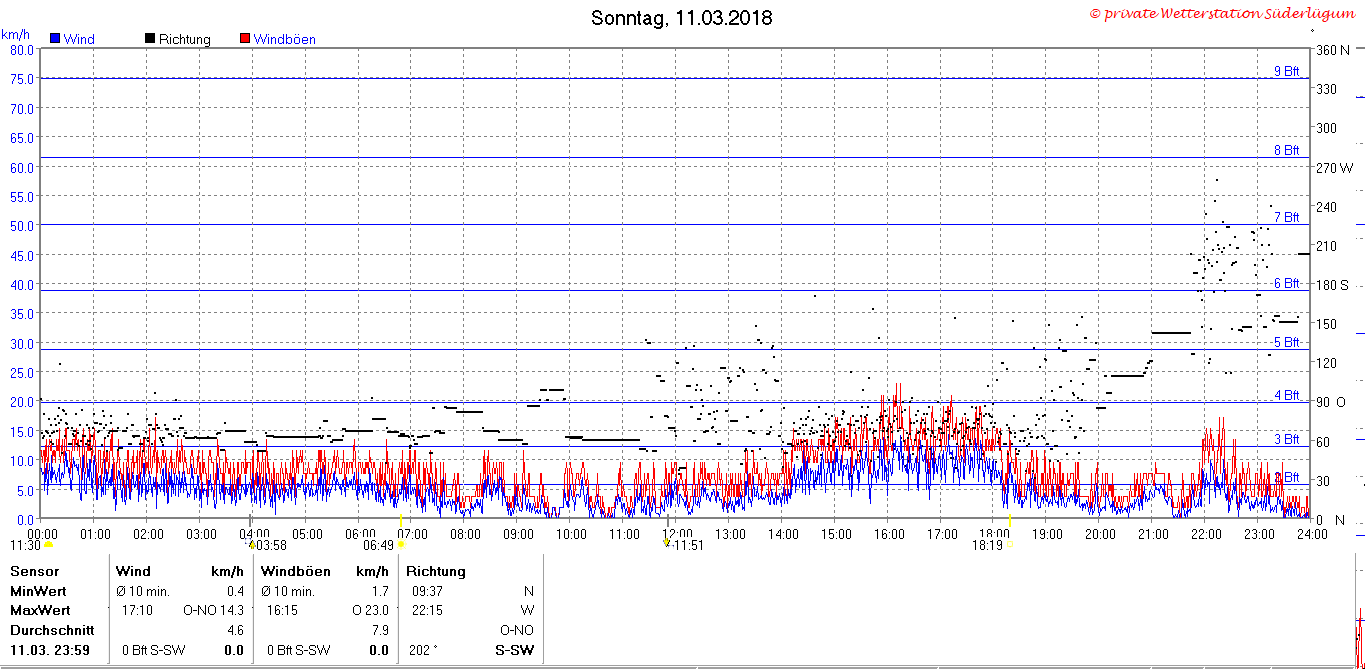Select the MaxWert row label
The image size is (1366, 669).
[x=40, y=610]
